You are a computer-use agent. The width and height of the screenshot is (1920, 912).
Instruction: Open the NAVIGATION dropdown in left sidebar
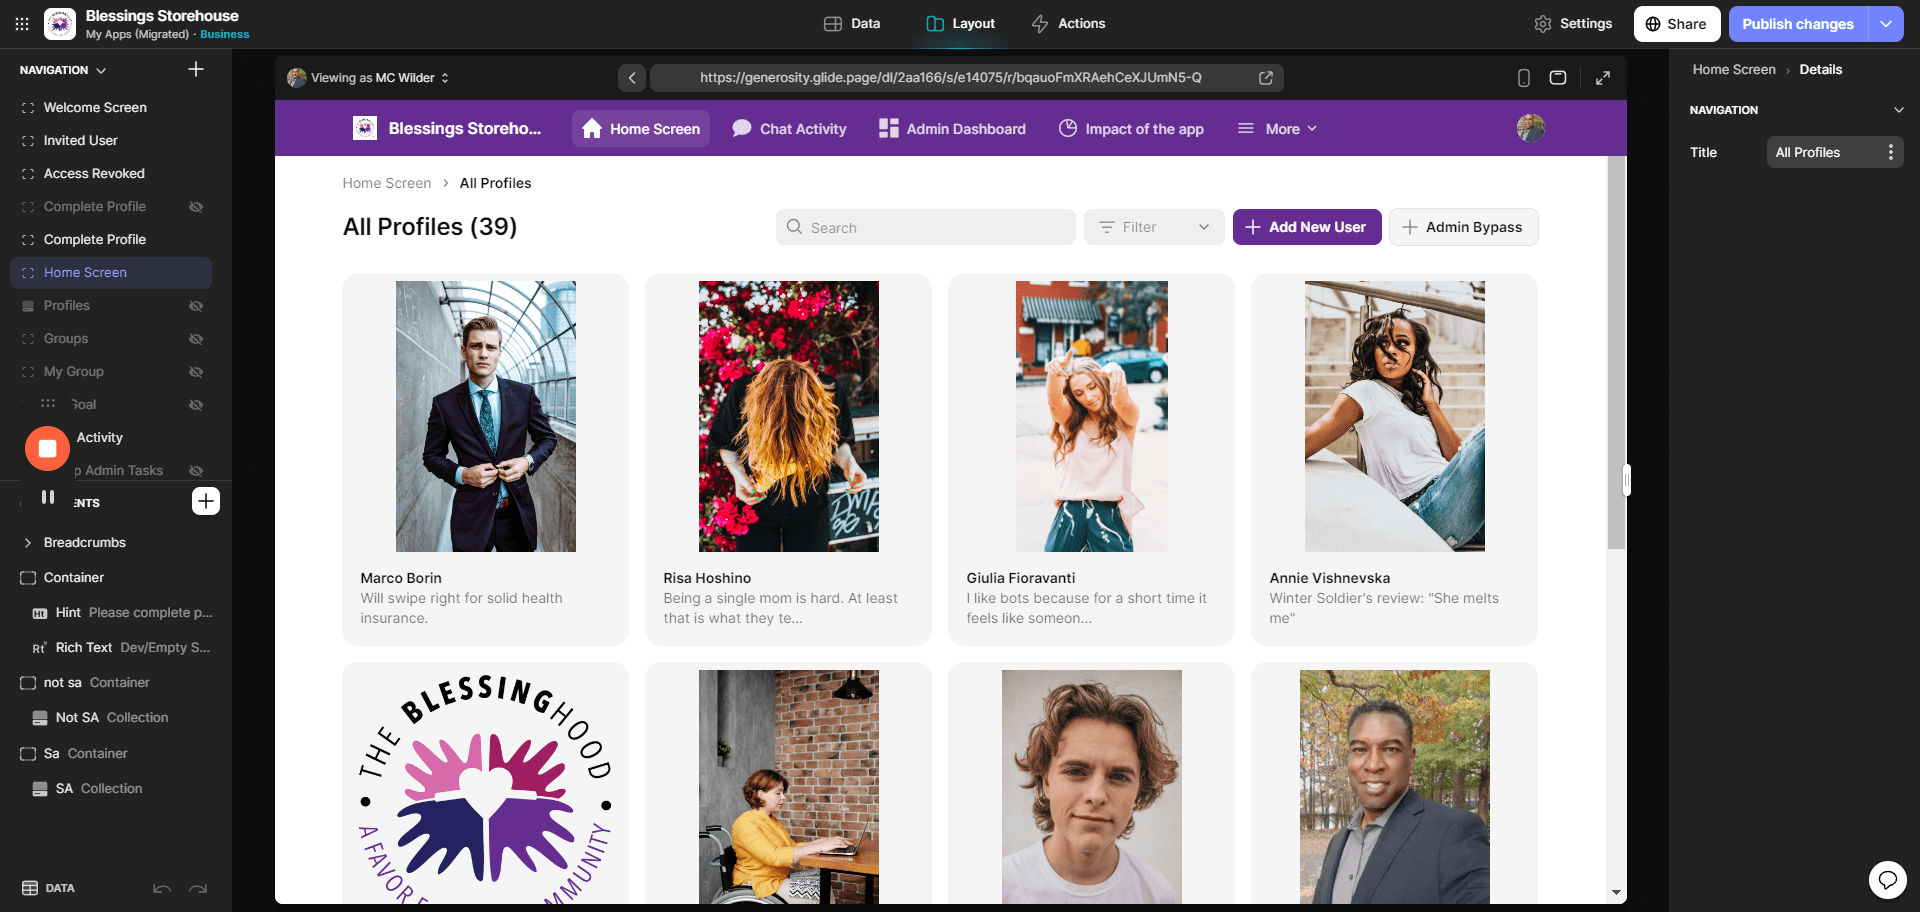(63, 70)
